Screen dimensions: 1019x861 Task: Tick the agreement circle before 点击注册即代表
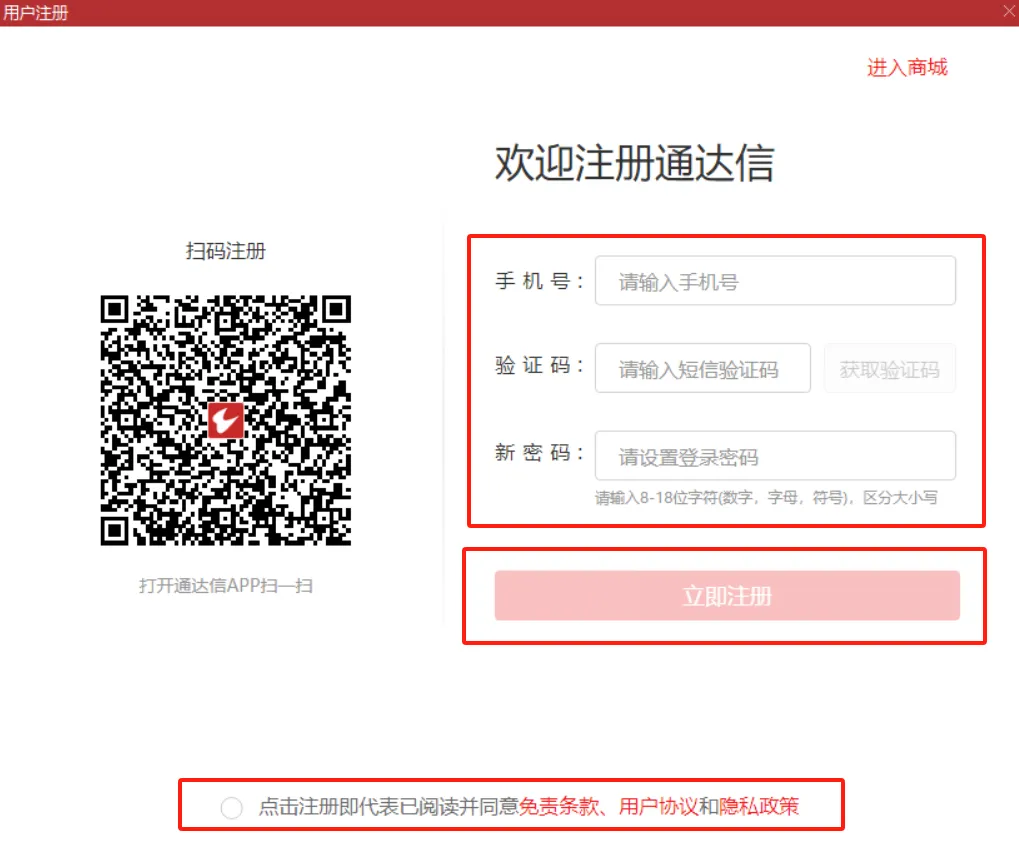(231, 808)
